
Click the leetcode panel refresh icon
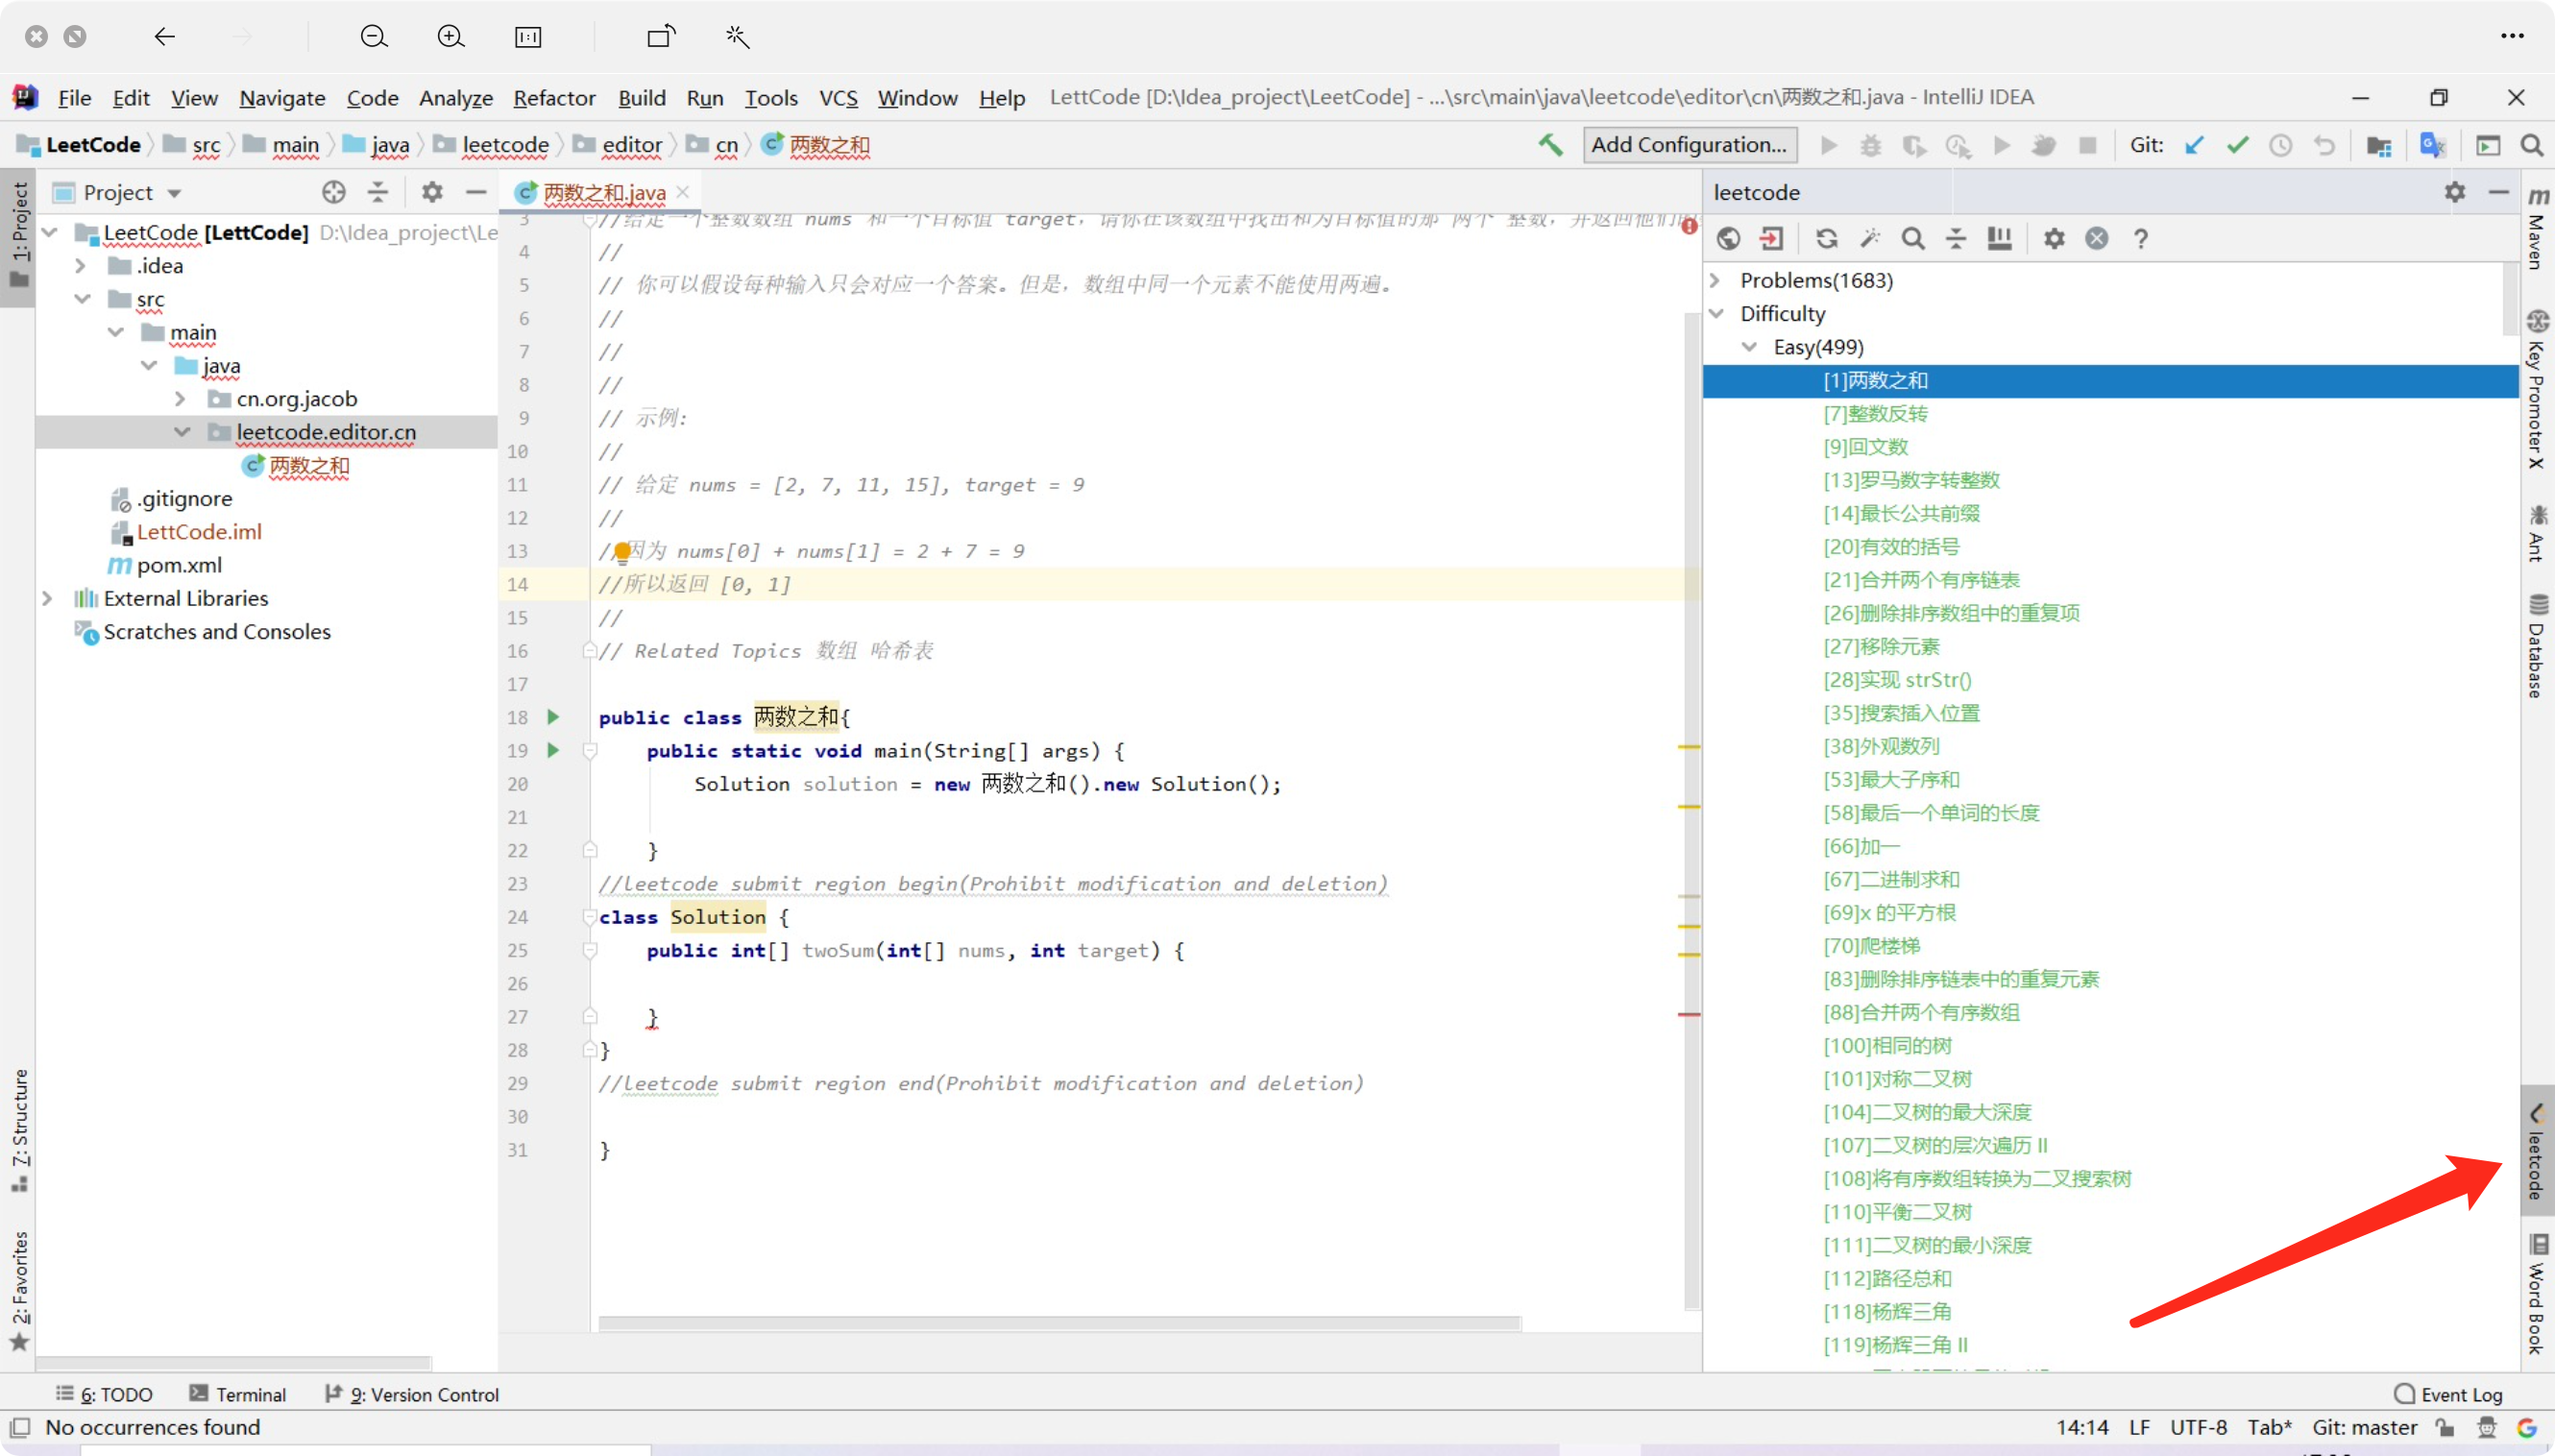tap(1826, 239)
